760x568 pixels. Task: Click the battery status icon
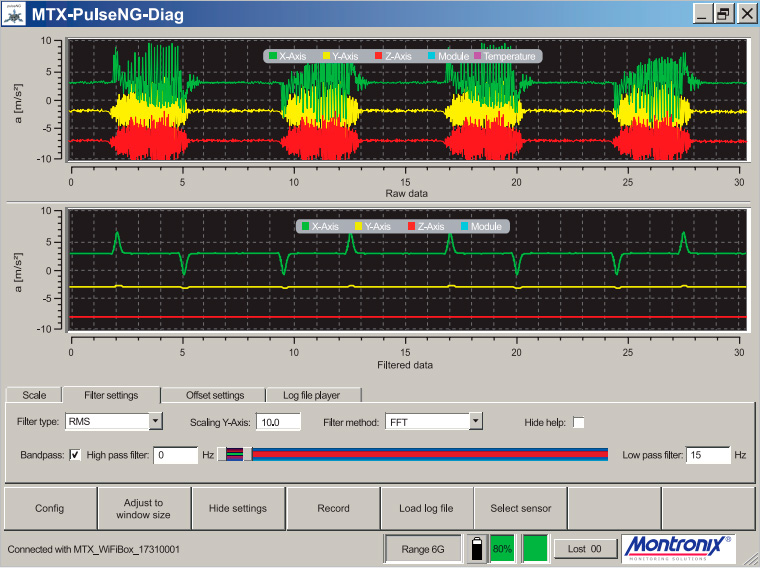(x=477, y=548)
